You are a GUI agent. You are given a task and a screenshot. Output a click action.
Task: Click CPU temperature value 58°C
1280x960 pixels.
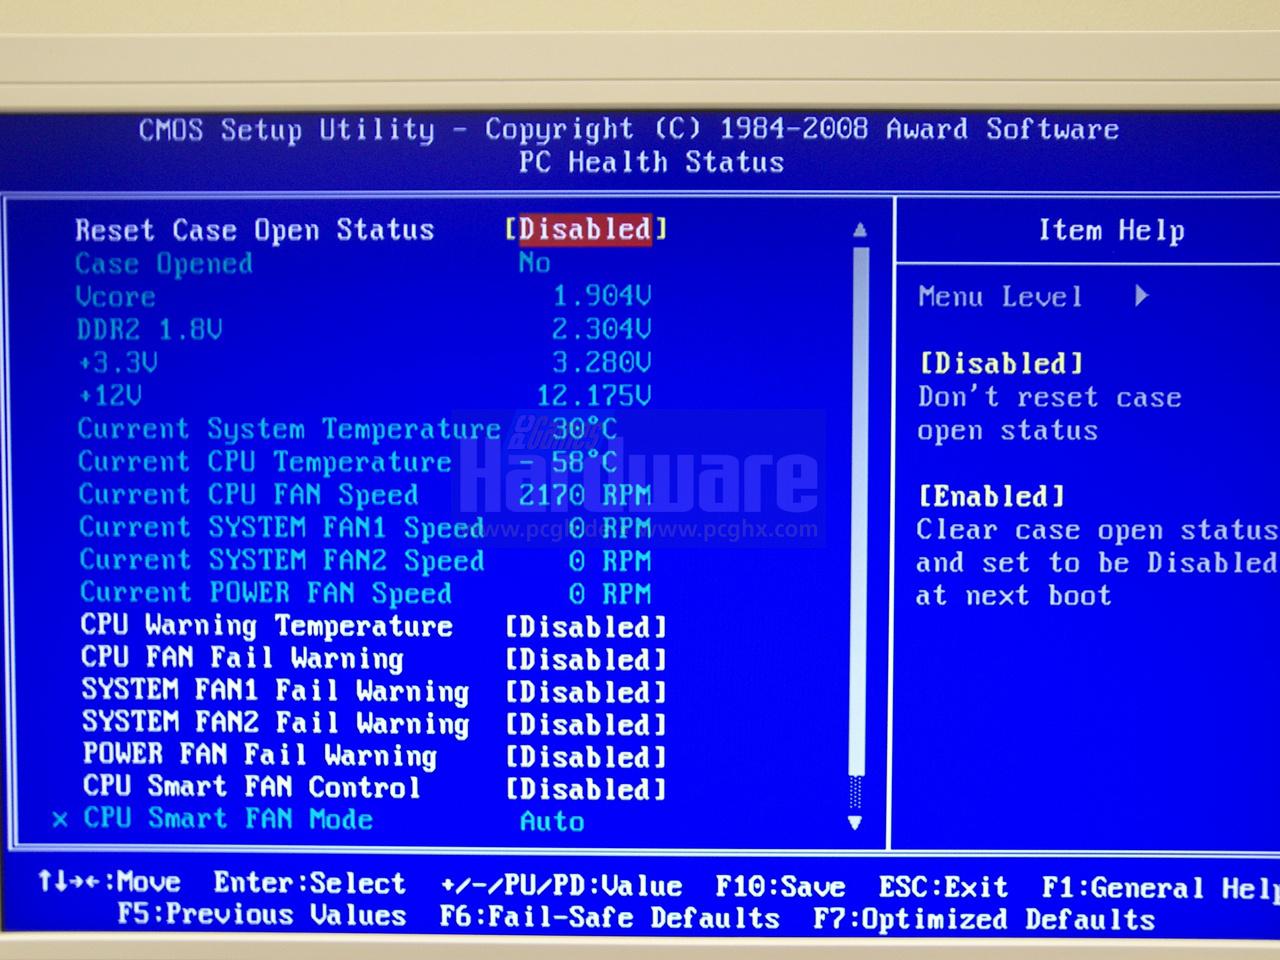tap(585, 461)
